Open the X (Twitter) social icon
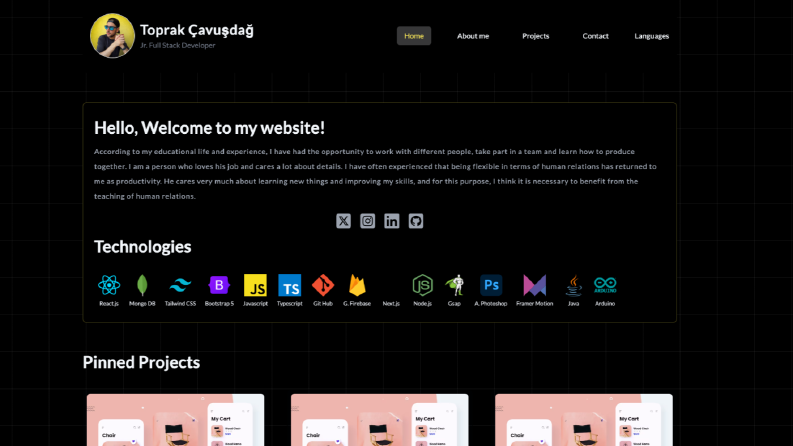 (x=343, y=221)
